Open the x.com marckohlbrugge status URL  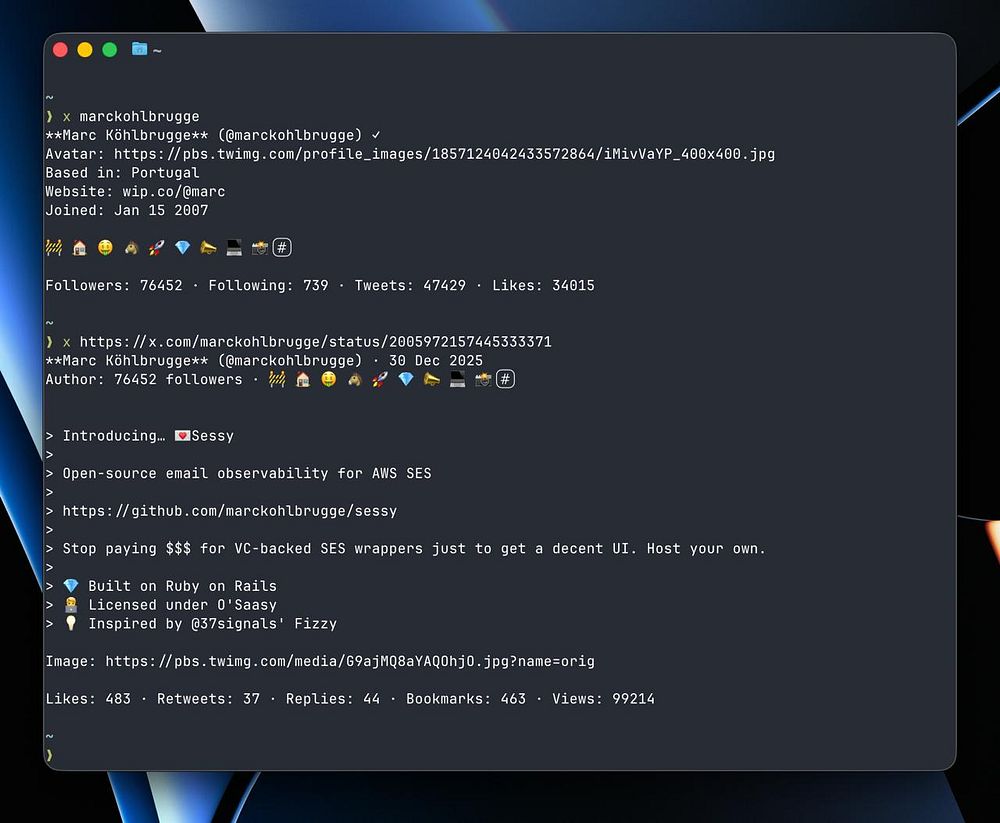click(x=316, y=341)
